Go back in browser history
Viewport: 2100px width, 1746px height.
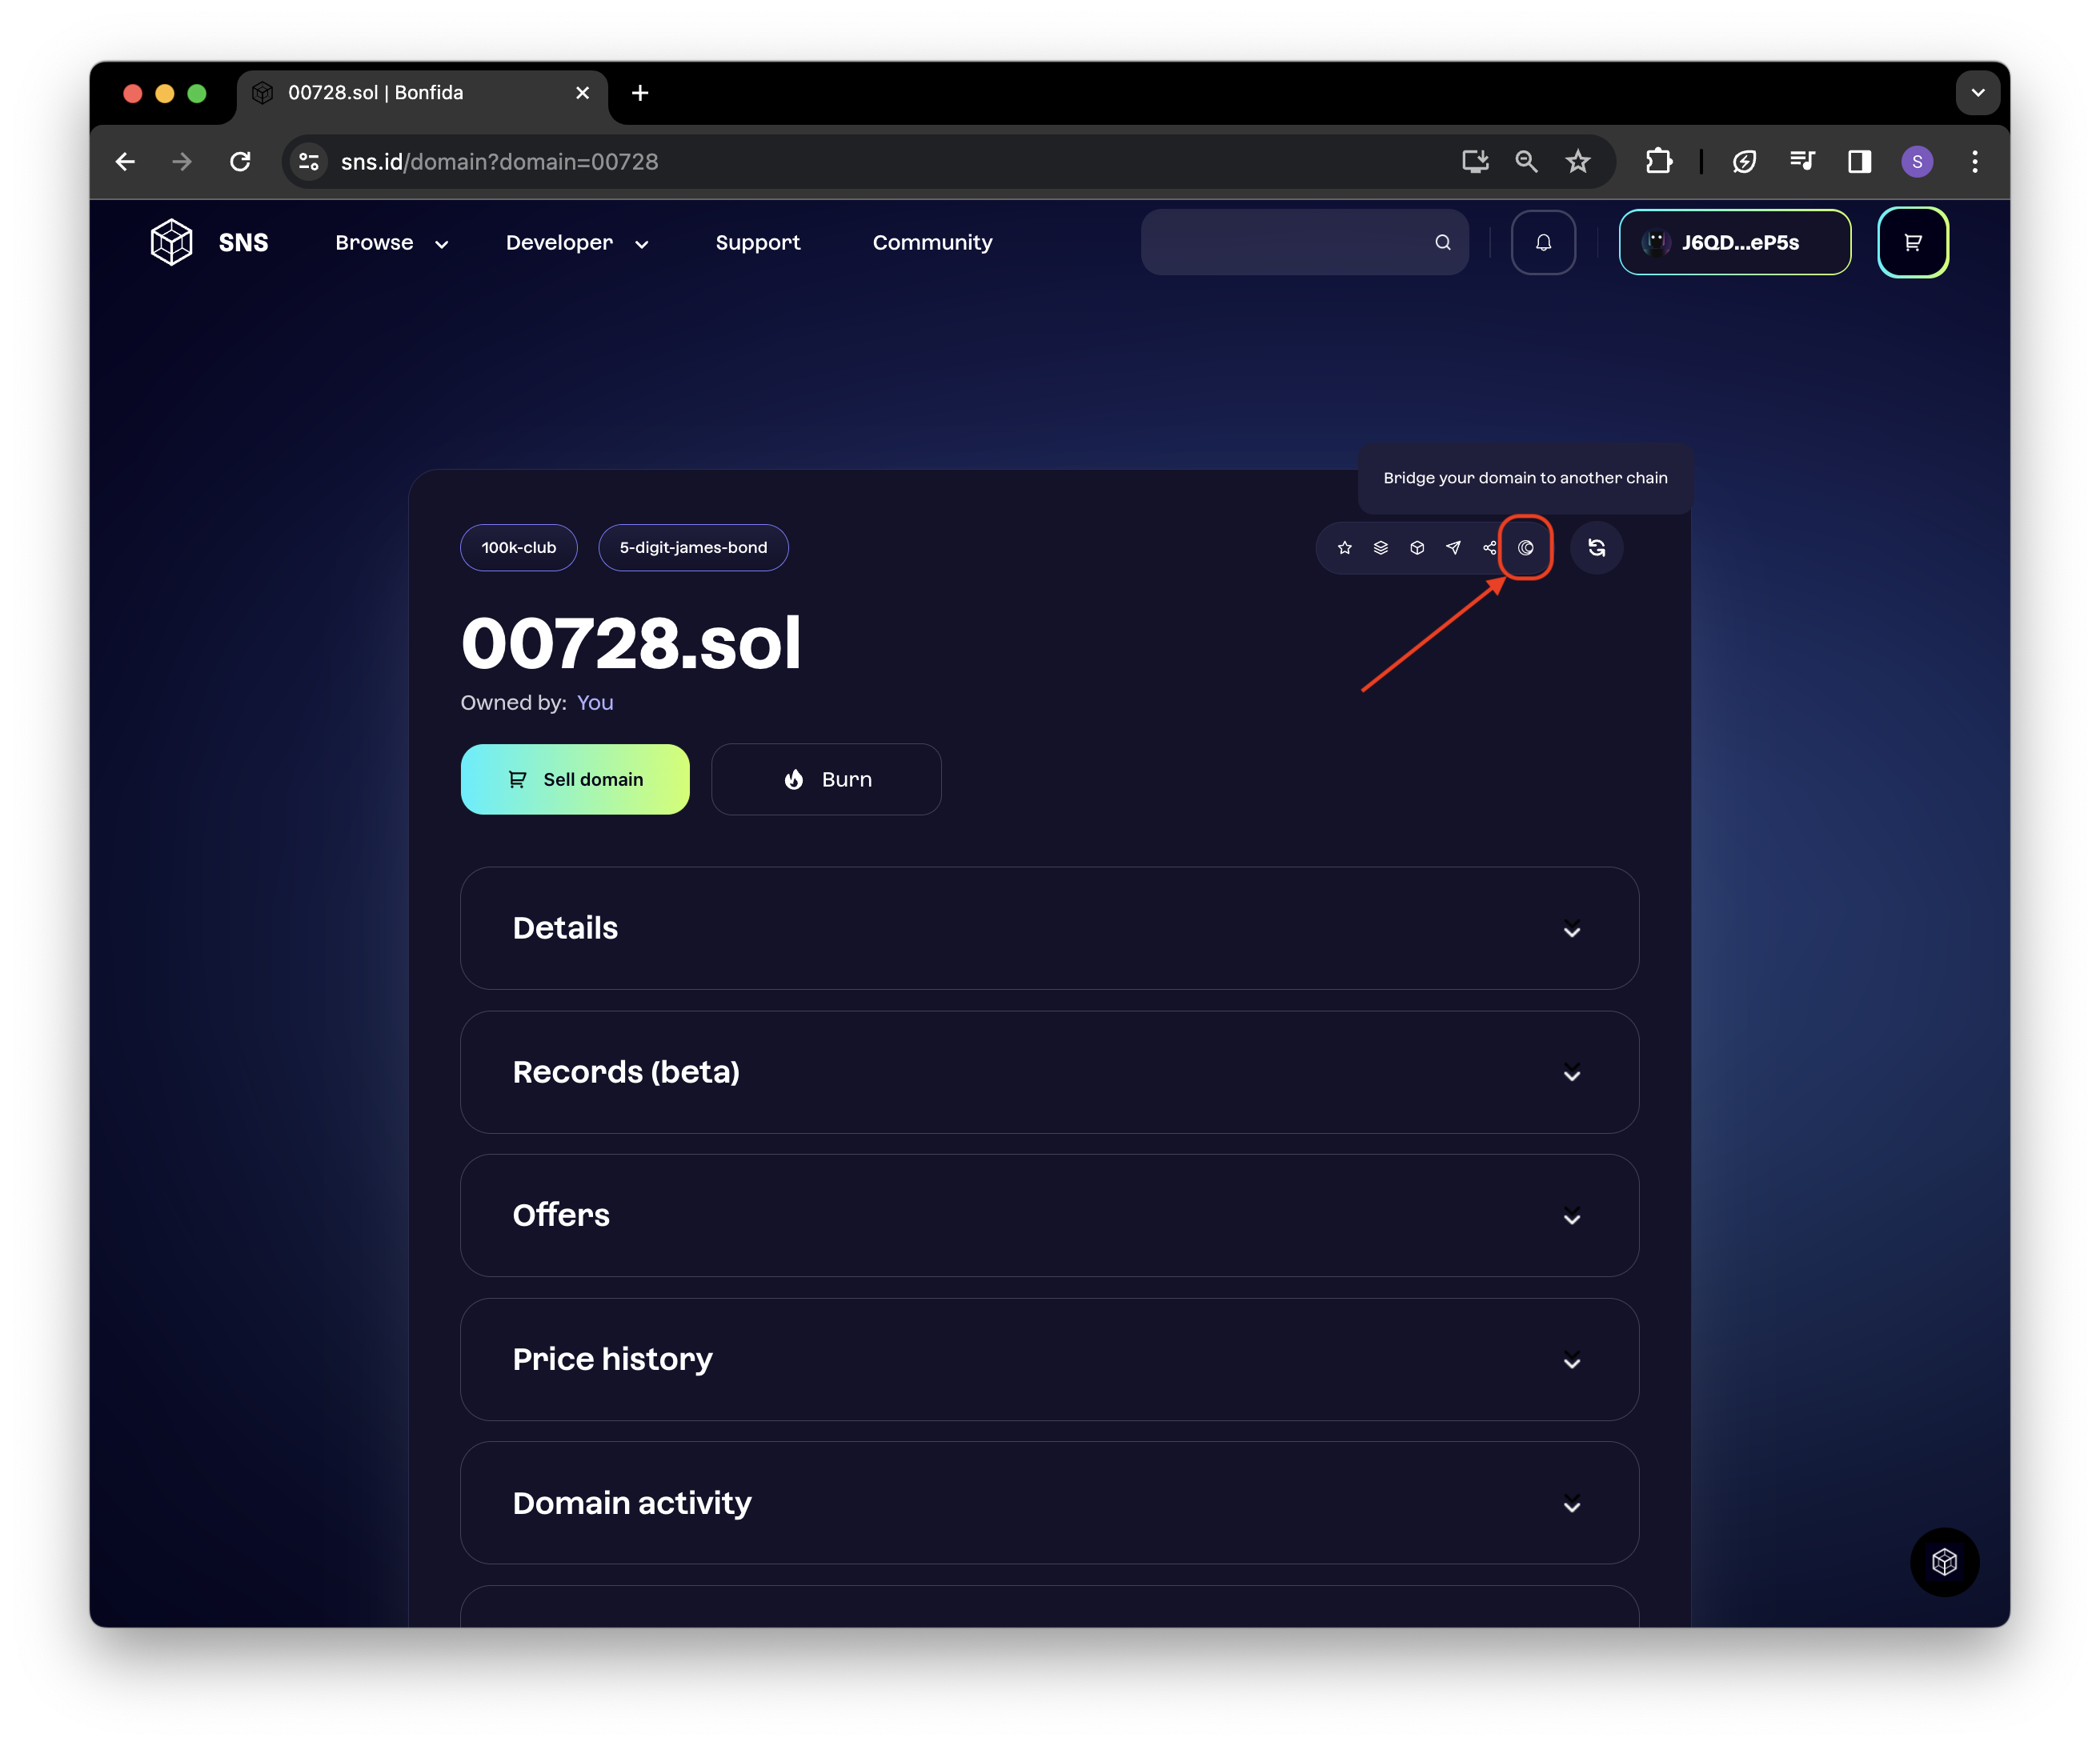pos(125,162)
